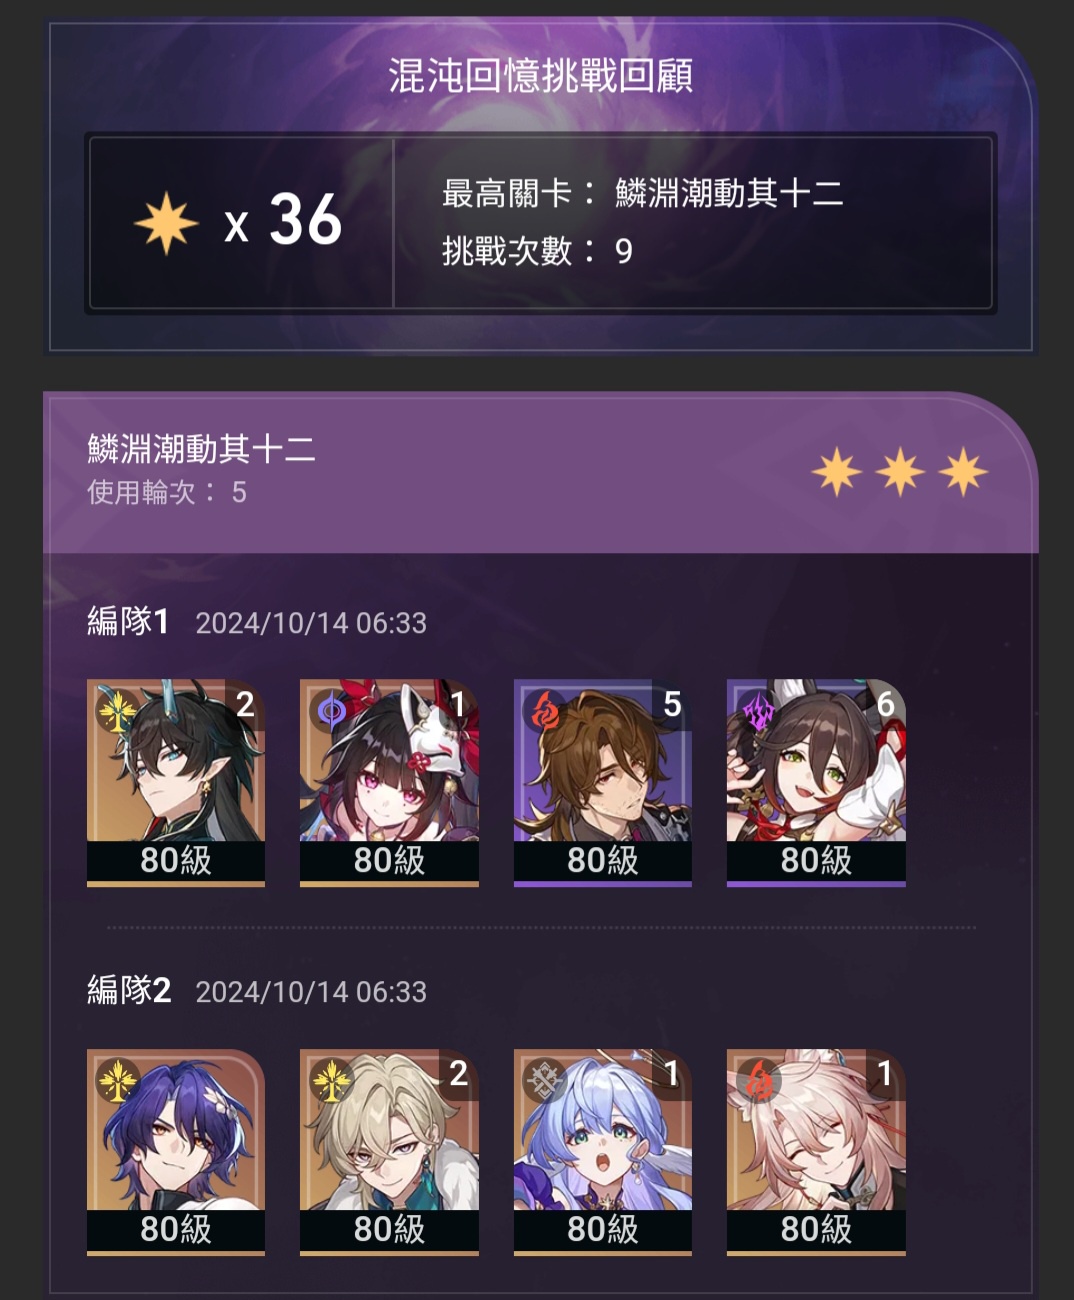Click Imaginary icon on purple-haired Dr. Ratio
Screen dimensions: 1074x1300
tap(117, 1080)
